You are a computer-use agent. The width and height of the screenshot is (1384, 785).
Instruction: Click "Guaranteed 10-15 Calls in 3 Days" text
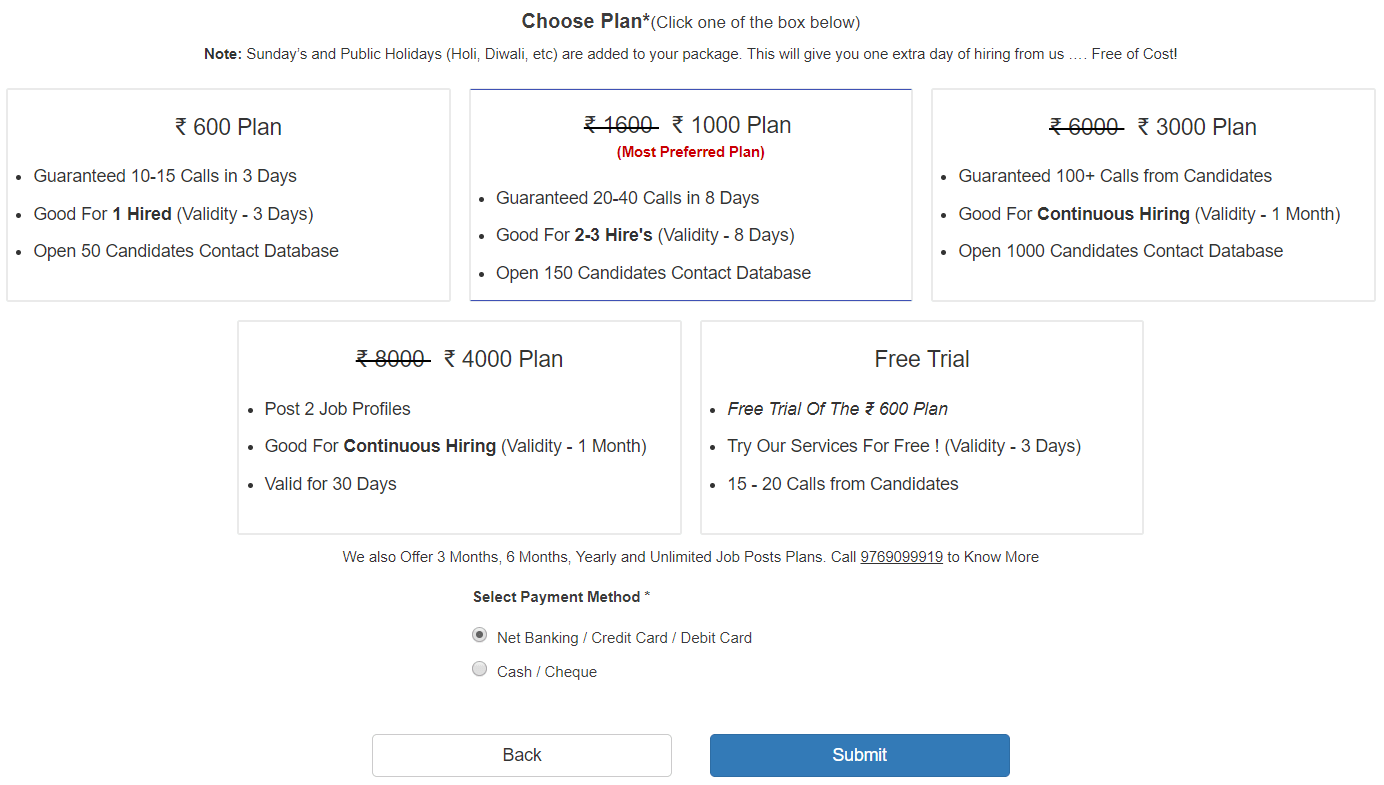point(165,176)
